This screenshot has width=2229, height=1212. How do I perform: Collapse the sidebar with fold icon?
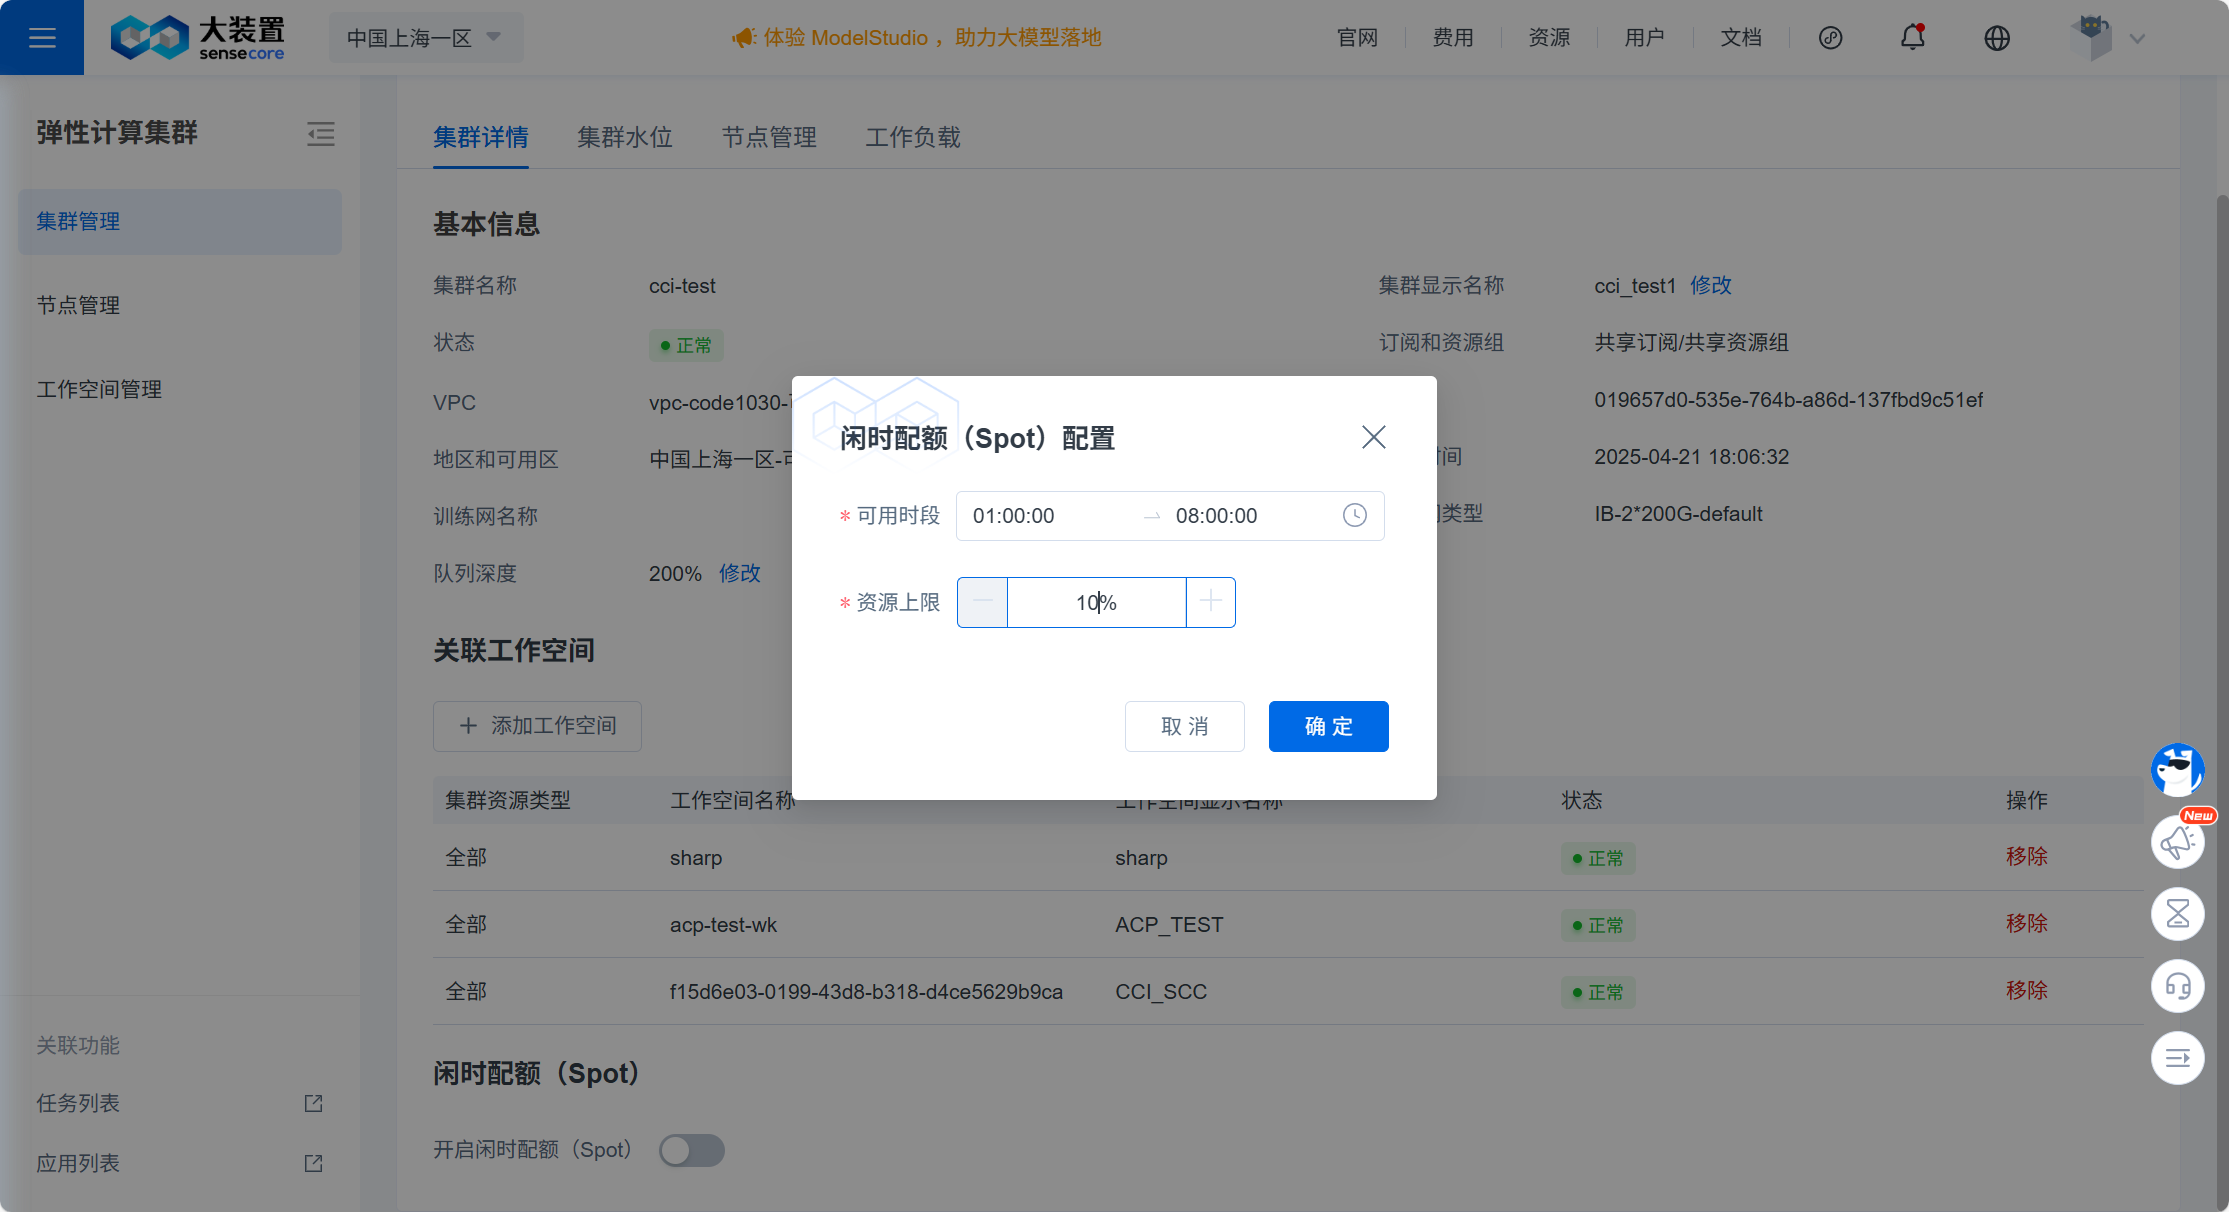tap(320, 134)
